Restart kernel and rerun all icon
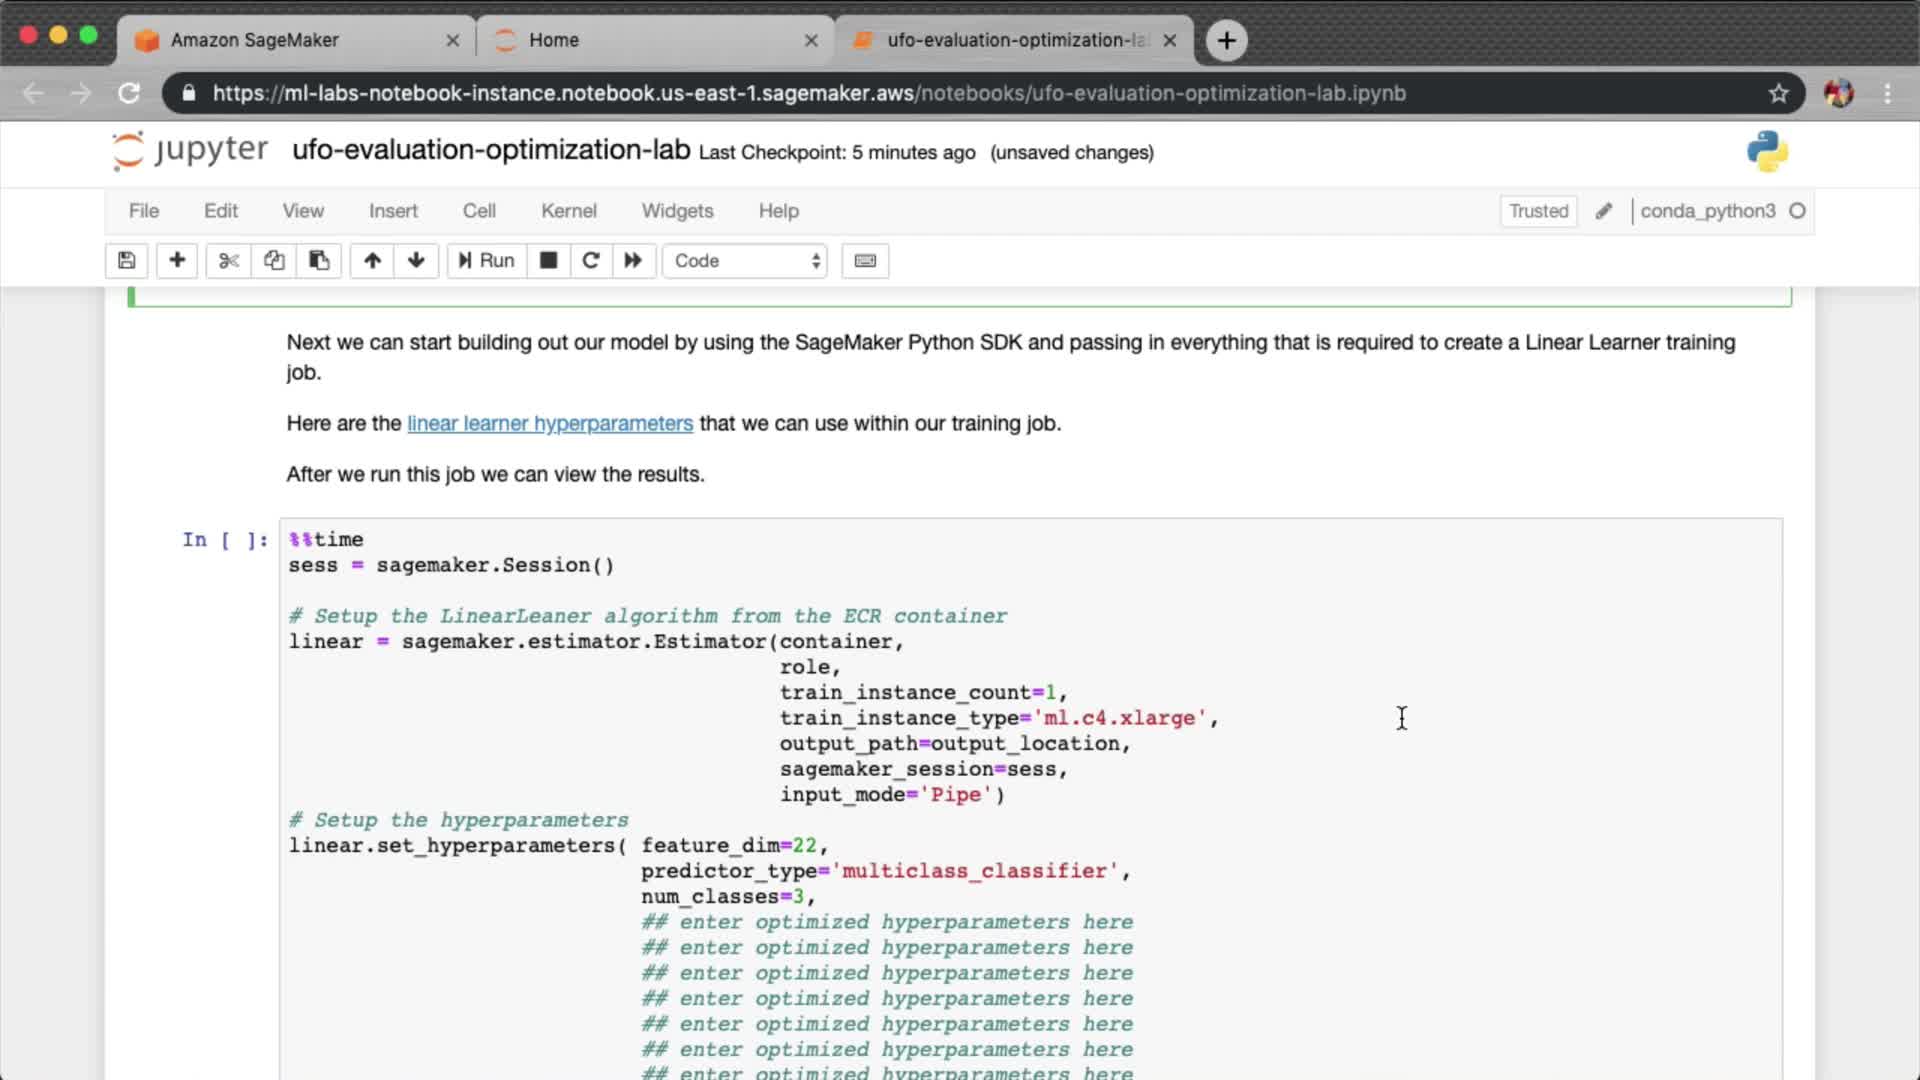 633,261
